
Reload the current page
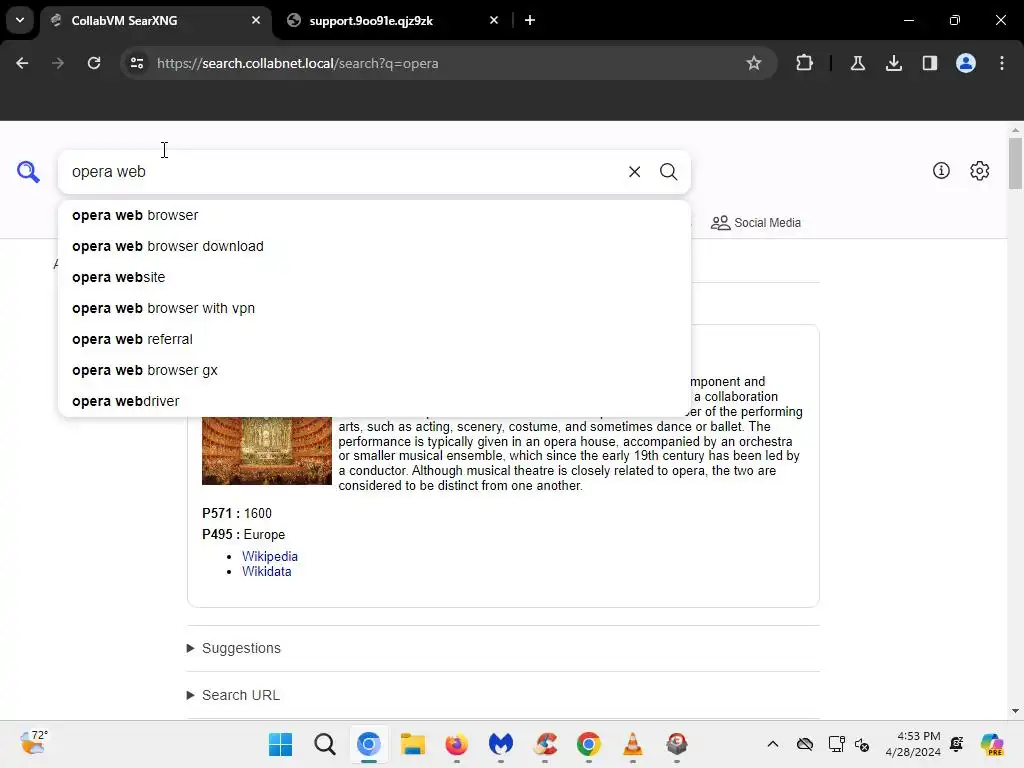[94, 63]
